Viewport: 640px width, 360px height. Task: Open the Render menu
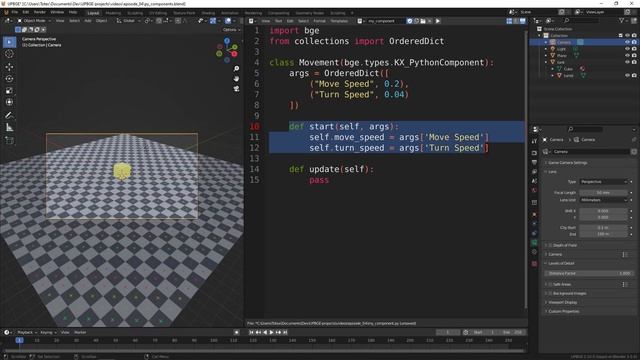[40, 12]
